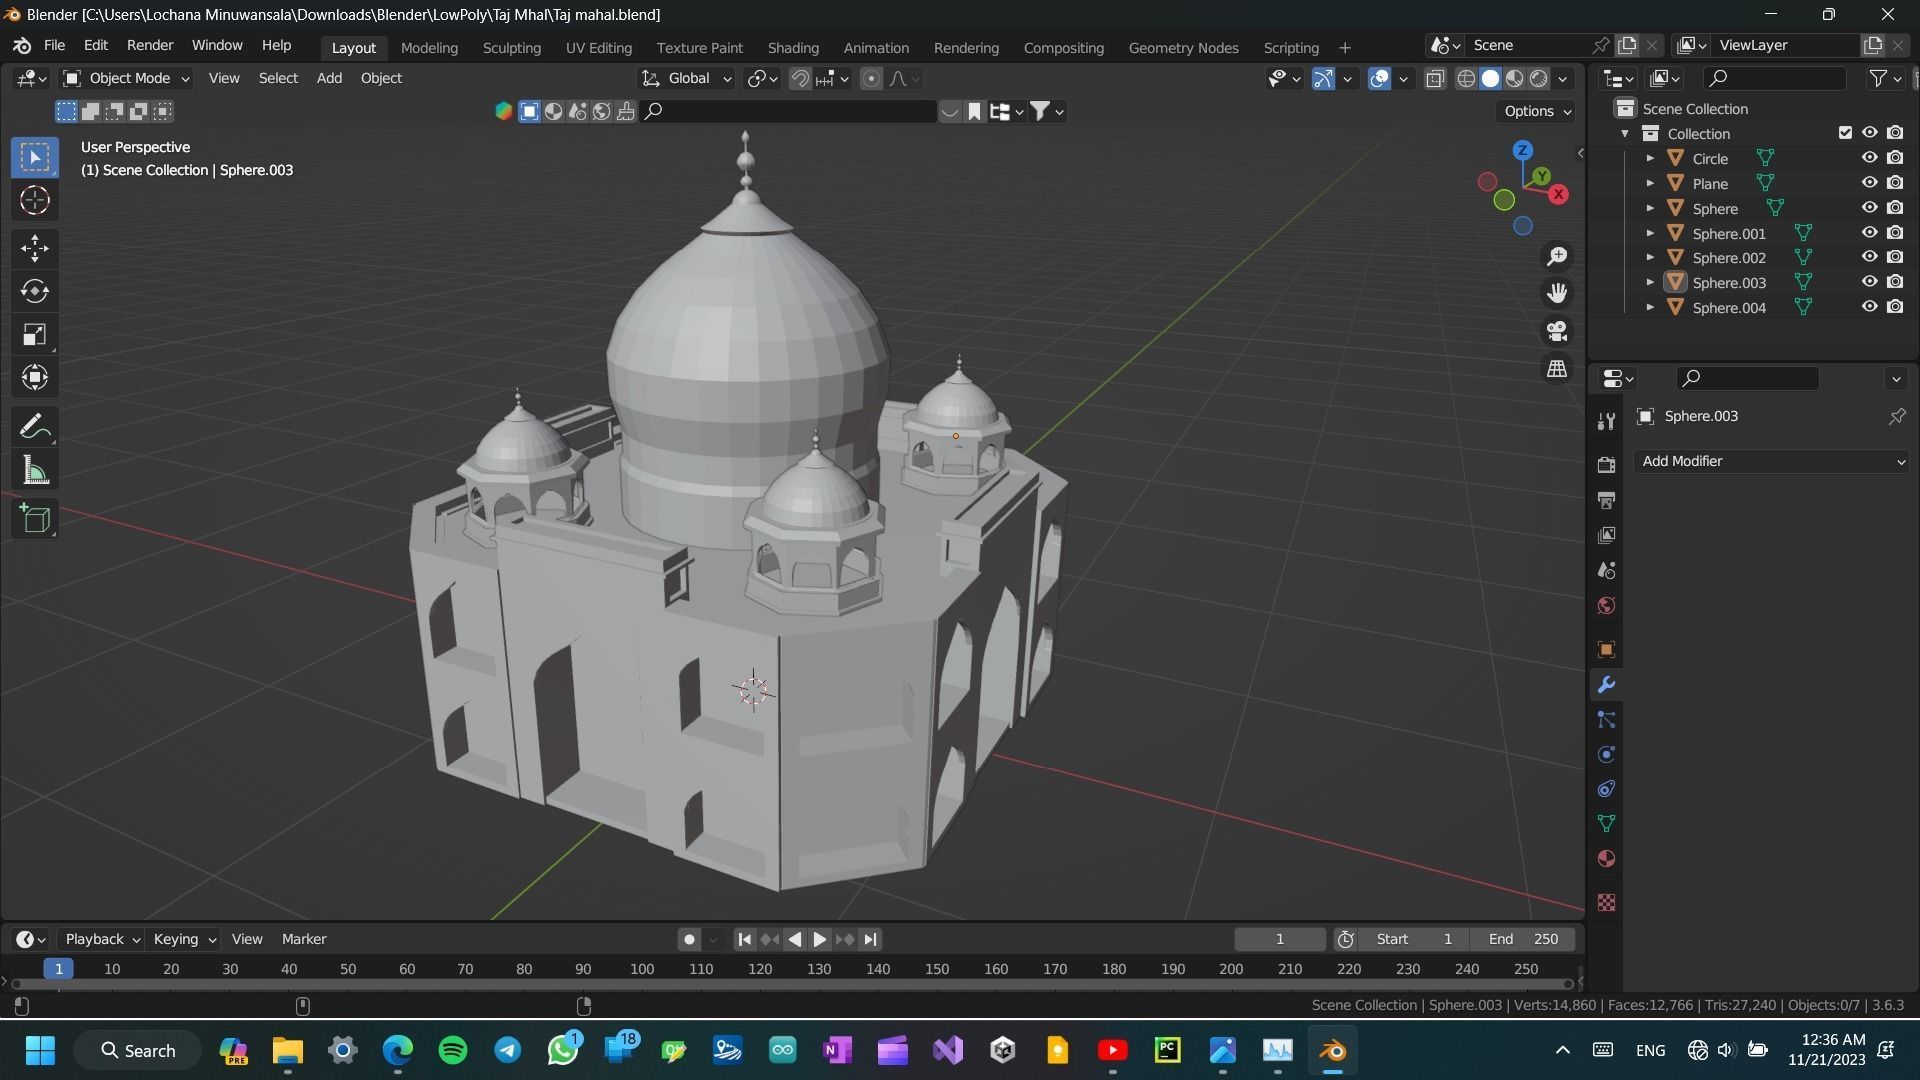The image size is (1920, 1080).
Task: Uncheck the Collection exclude checkbox
Action: (x=1845, y=133)
